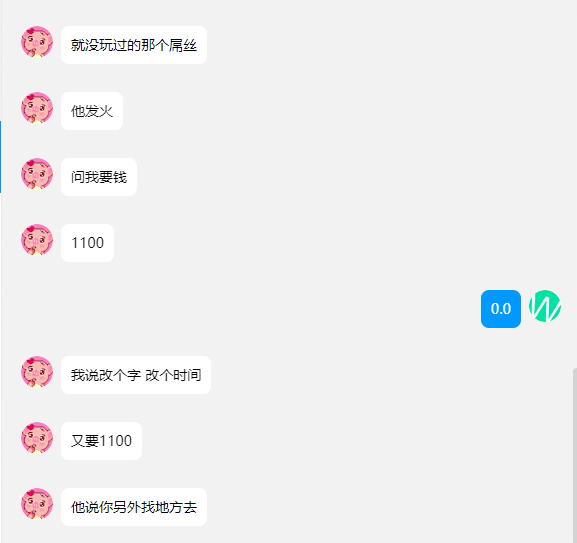Image resolution: width=577 pixels, height=543 pixels.
Task: Click pig avatar next to '又要1100' message
Action: click(x=37, y=438)
